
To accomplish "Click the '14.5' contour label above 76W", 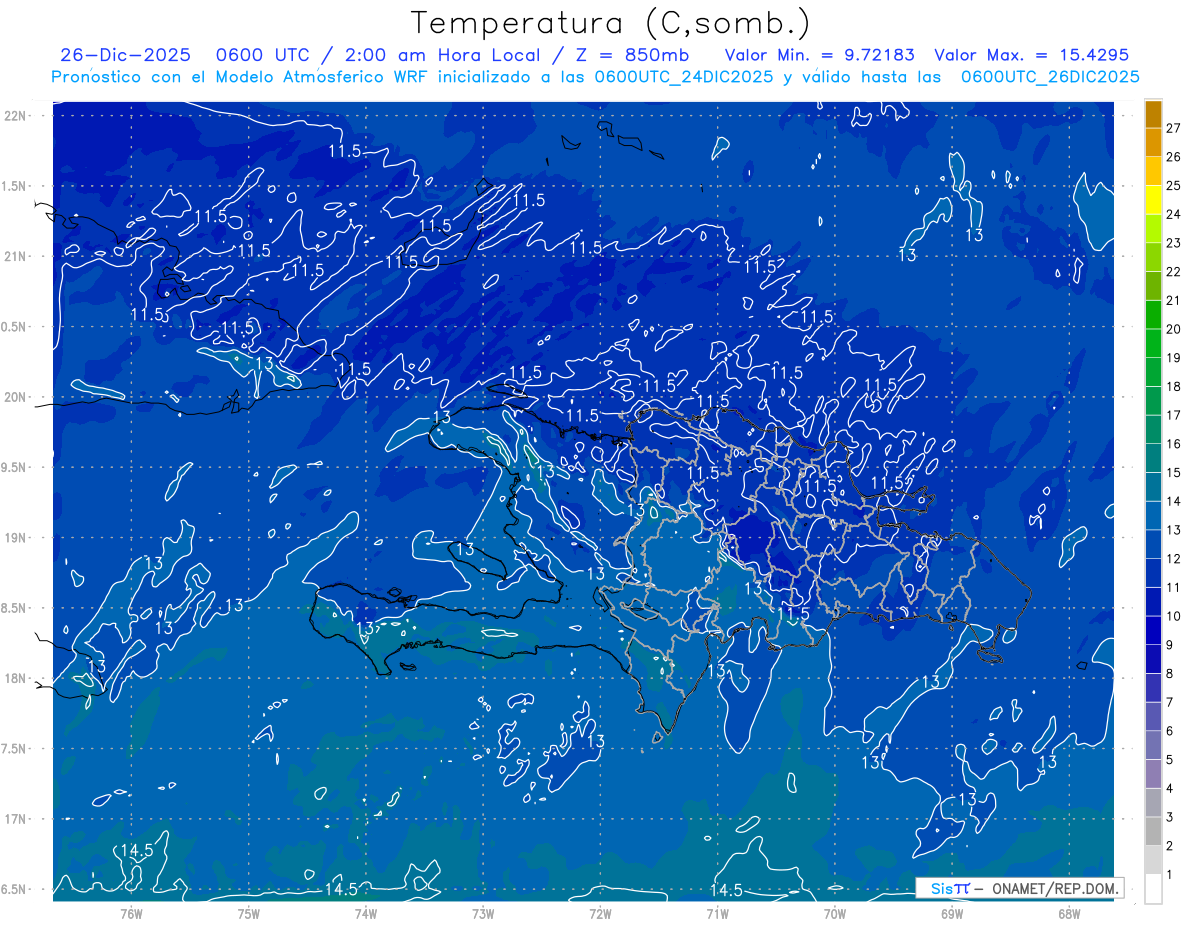I will [136, 850].
